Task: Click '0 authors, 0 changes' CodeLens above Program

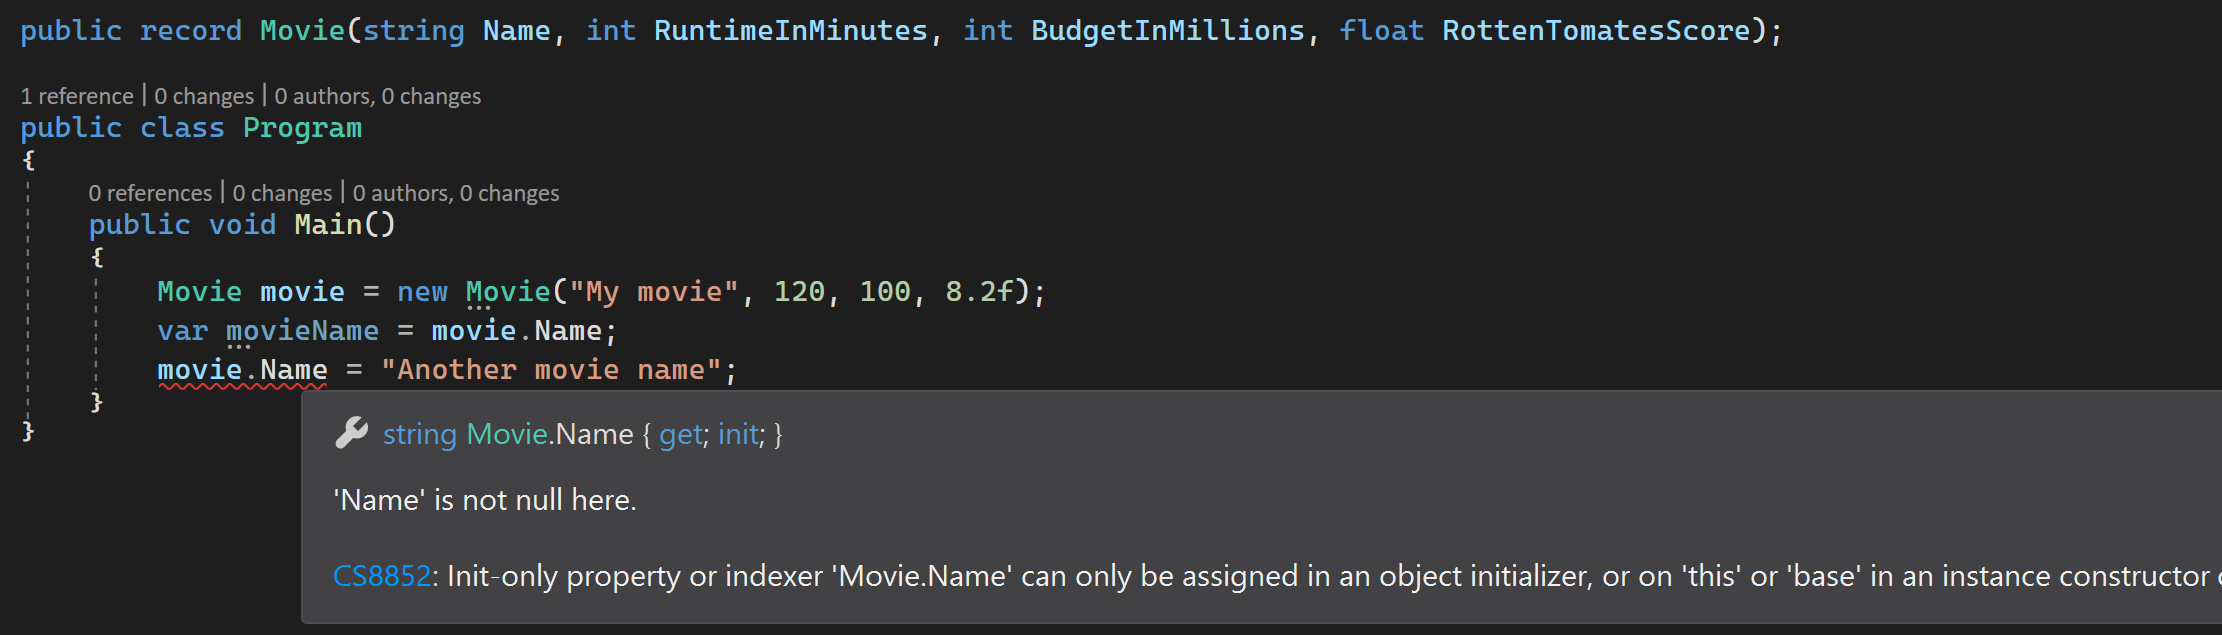Action: click(375, 95)
